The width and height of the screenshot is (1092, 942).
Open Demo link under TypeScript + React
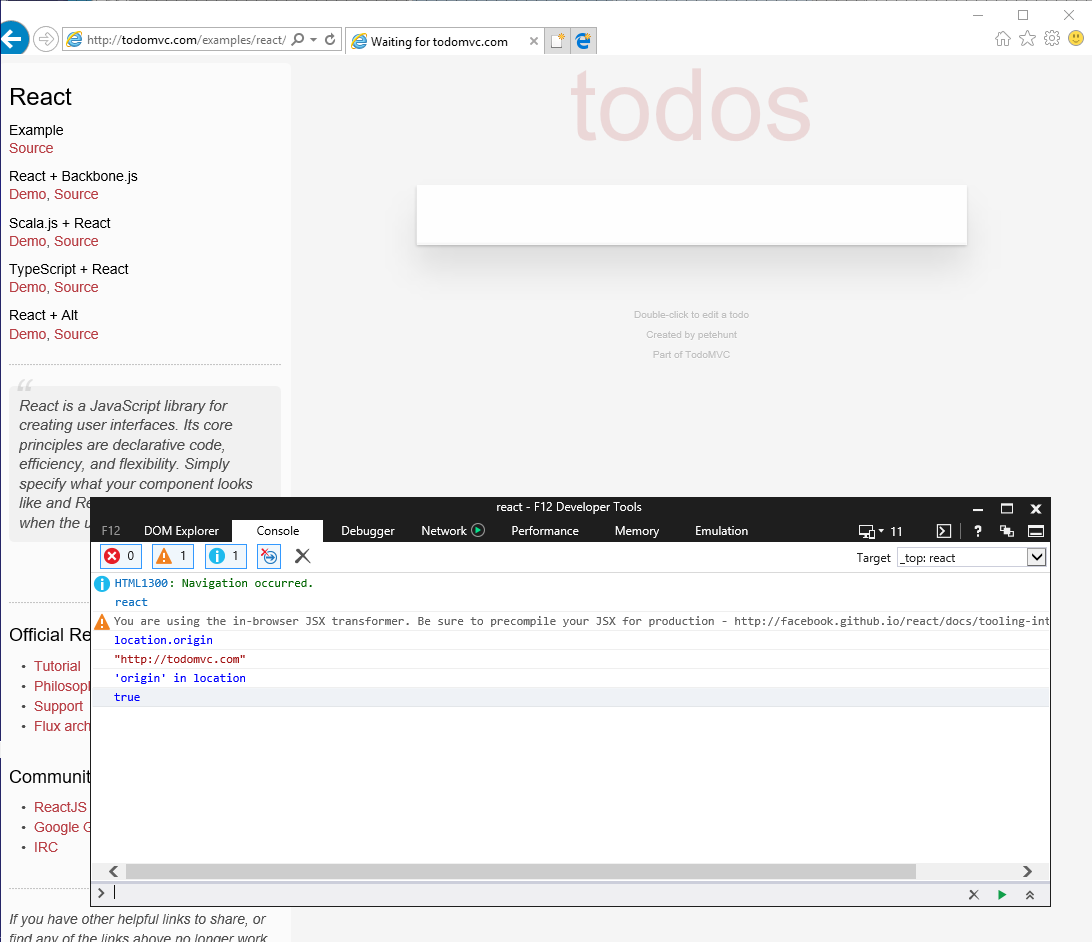[28, 287]
